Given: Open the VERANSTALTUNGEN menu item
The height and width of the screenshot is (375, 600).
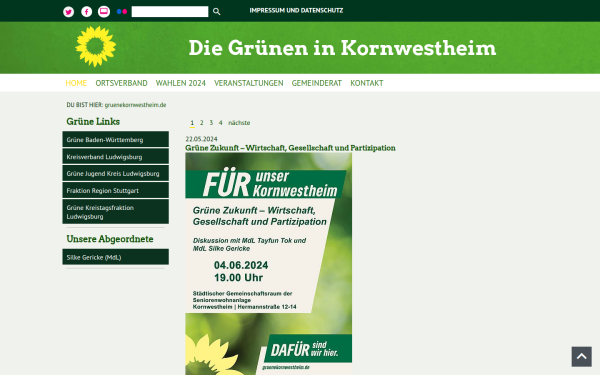Looking at the screenshot, I should point(249,83).
